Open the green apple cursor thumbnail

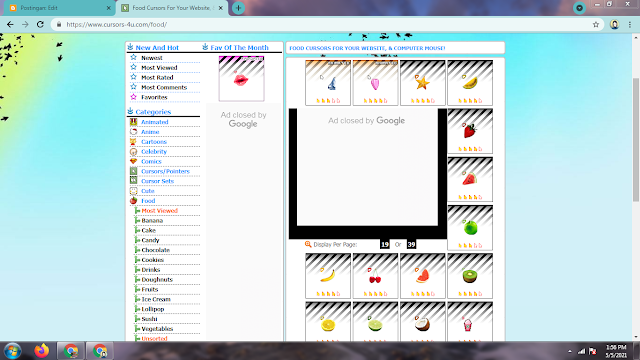[x=470, y=227]
